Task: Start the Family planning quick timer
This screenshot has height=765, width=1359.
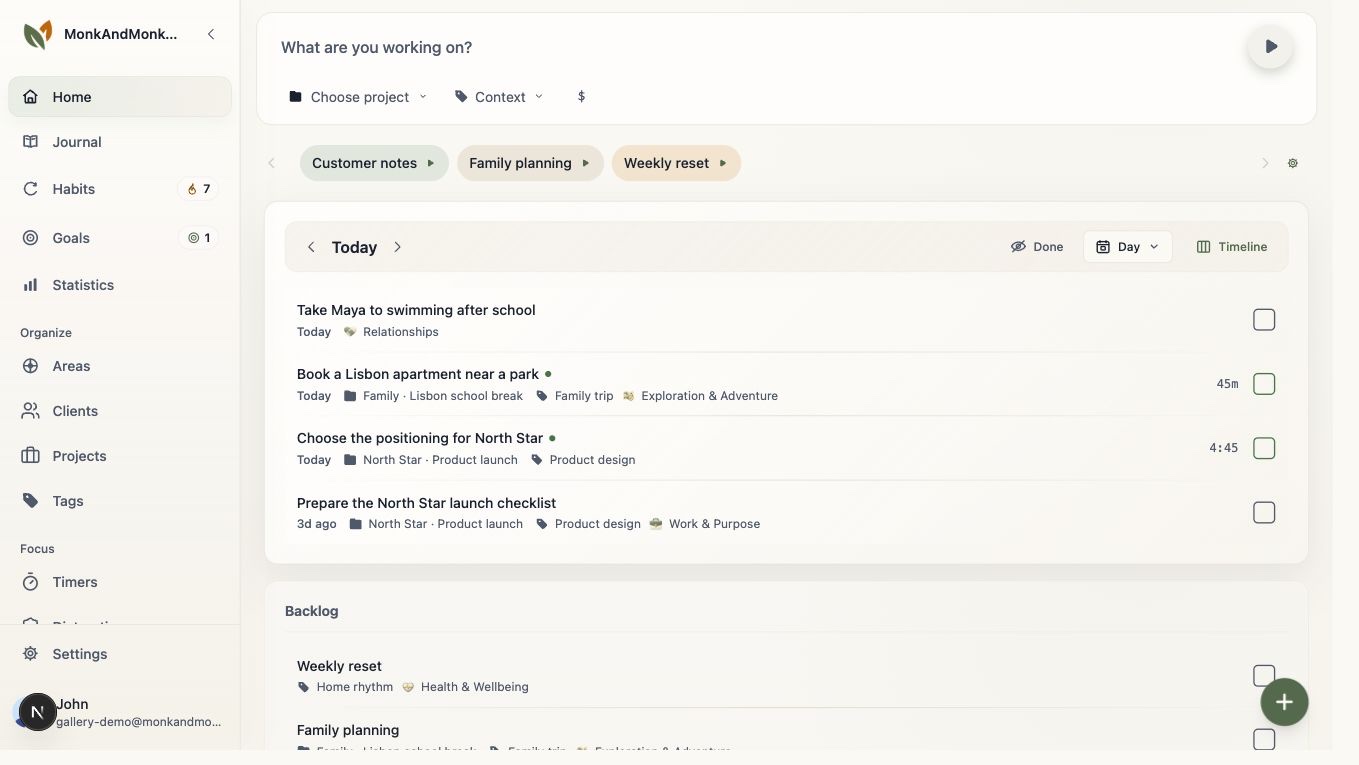Action: [530, 163]
